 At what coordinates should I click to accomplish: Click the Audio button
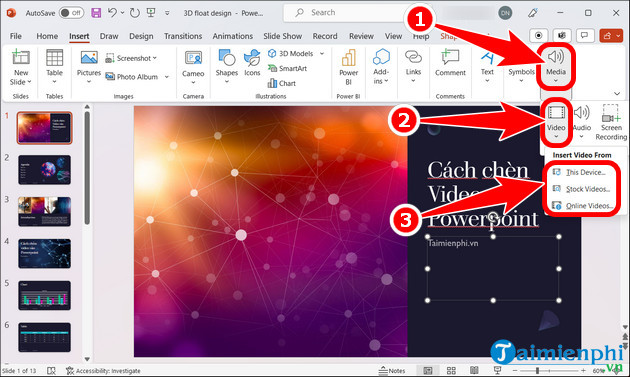[582, 122]
